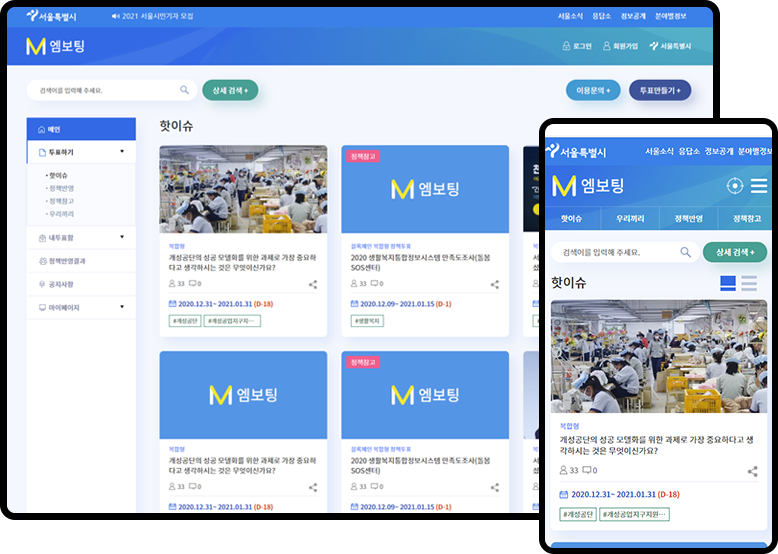Open 서울소식 link in desktop top bar

(x=570, y=16)
